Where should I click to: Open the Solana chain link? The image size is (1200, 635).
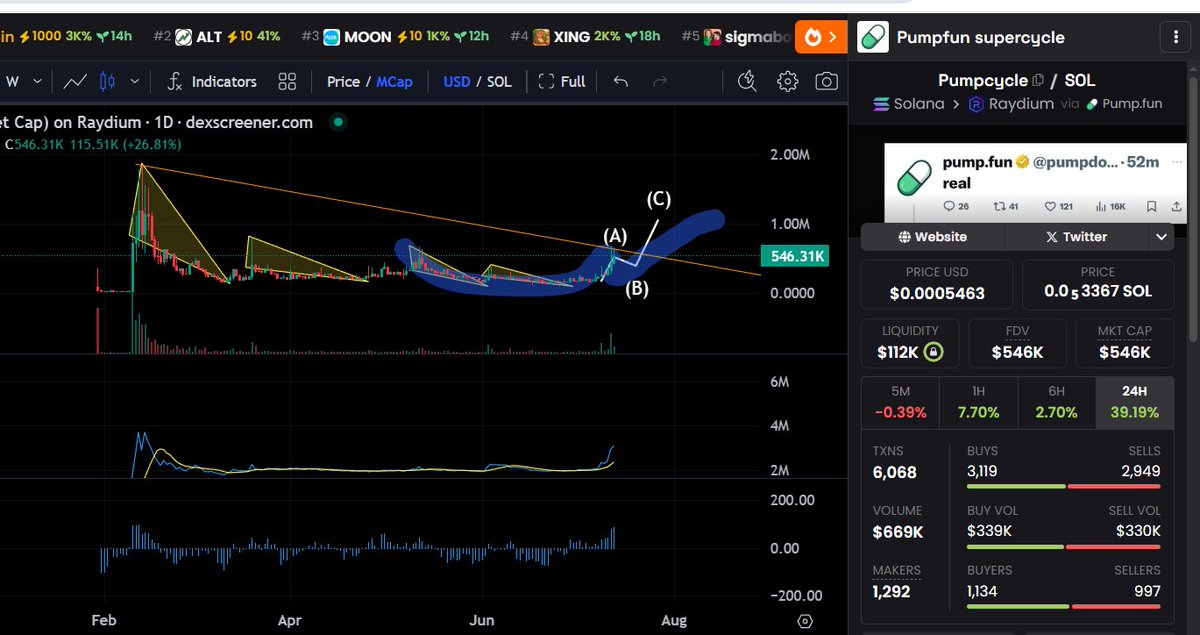click(909, 103)
